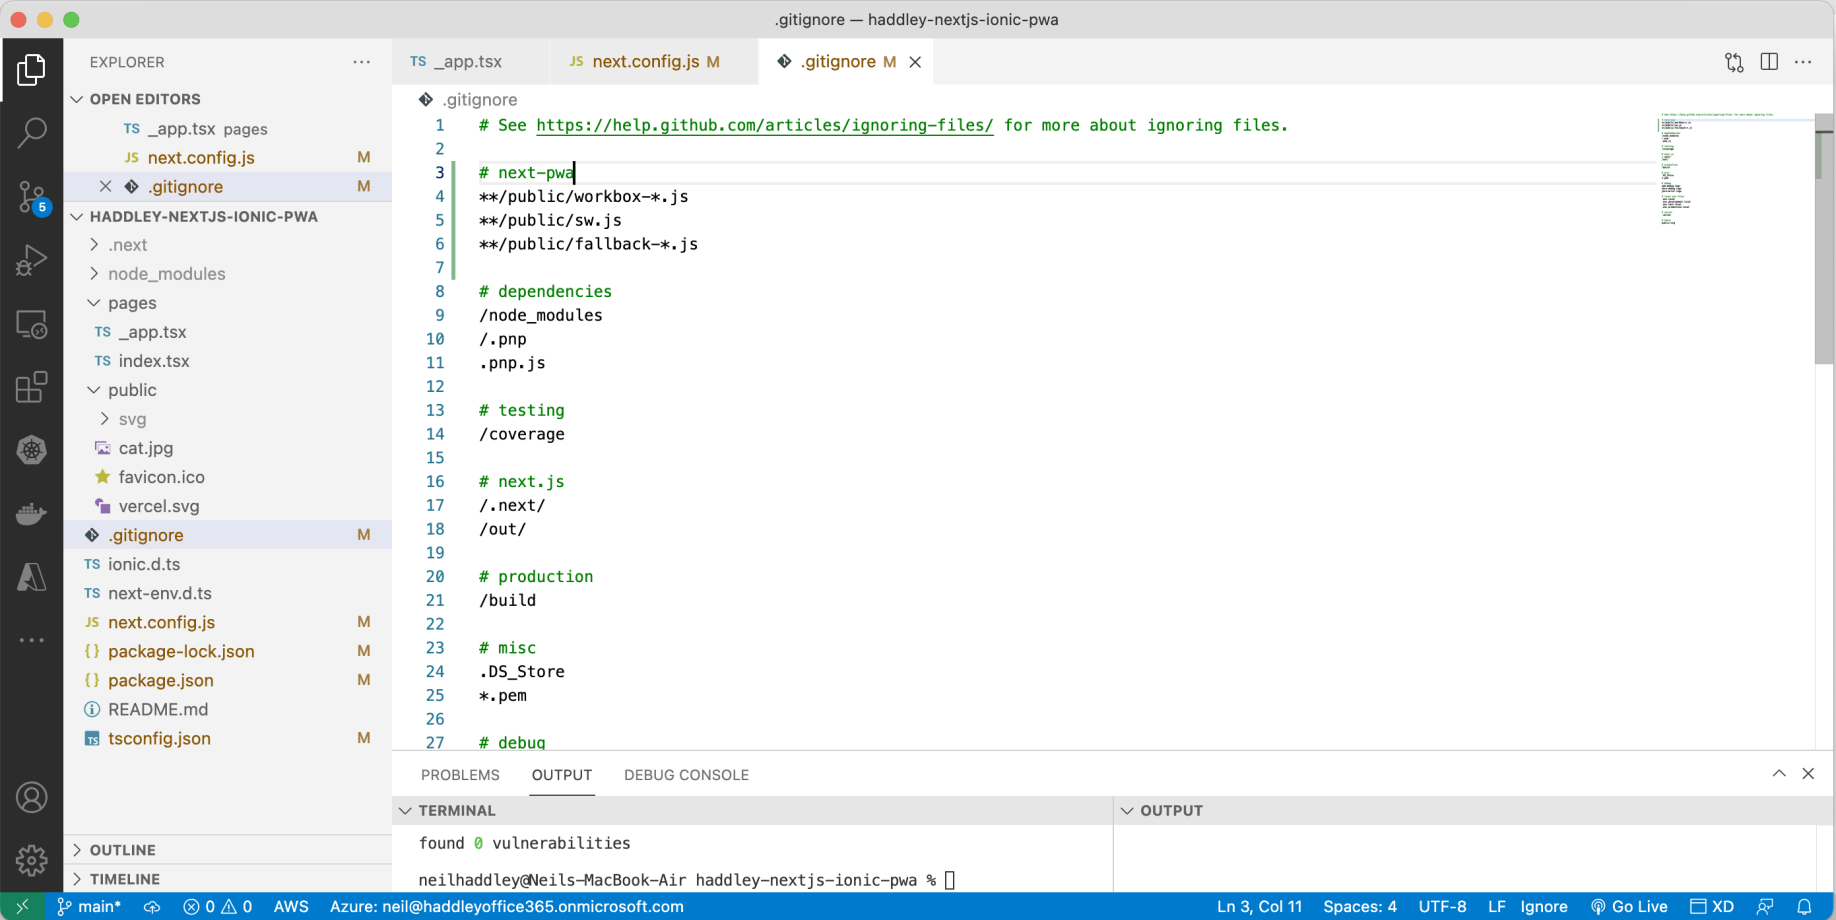
Task: Click the split editor right icon
Action: point(1769,62)
